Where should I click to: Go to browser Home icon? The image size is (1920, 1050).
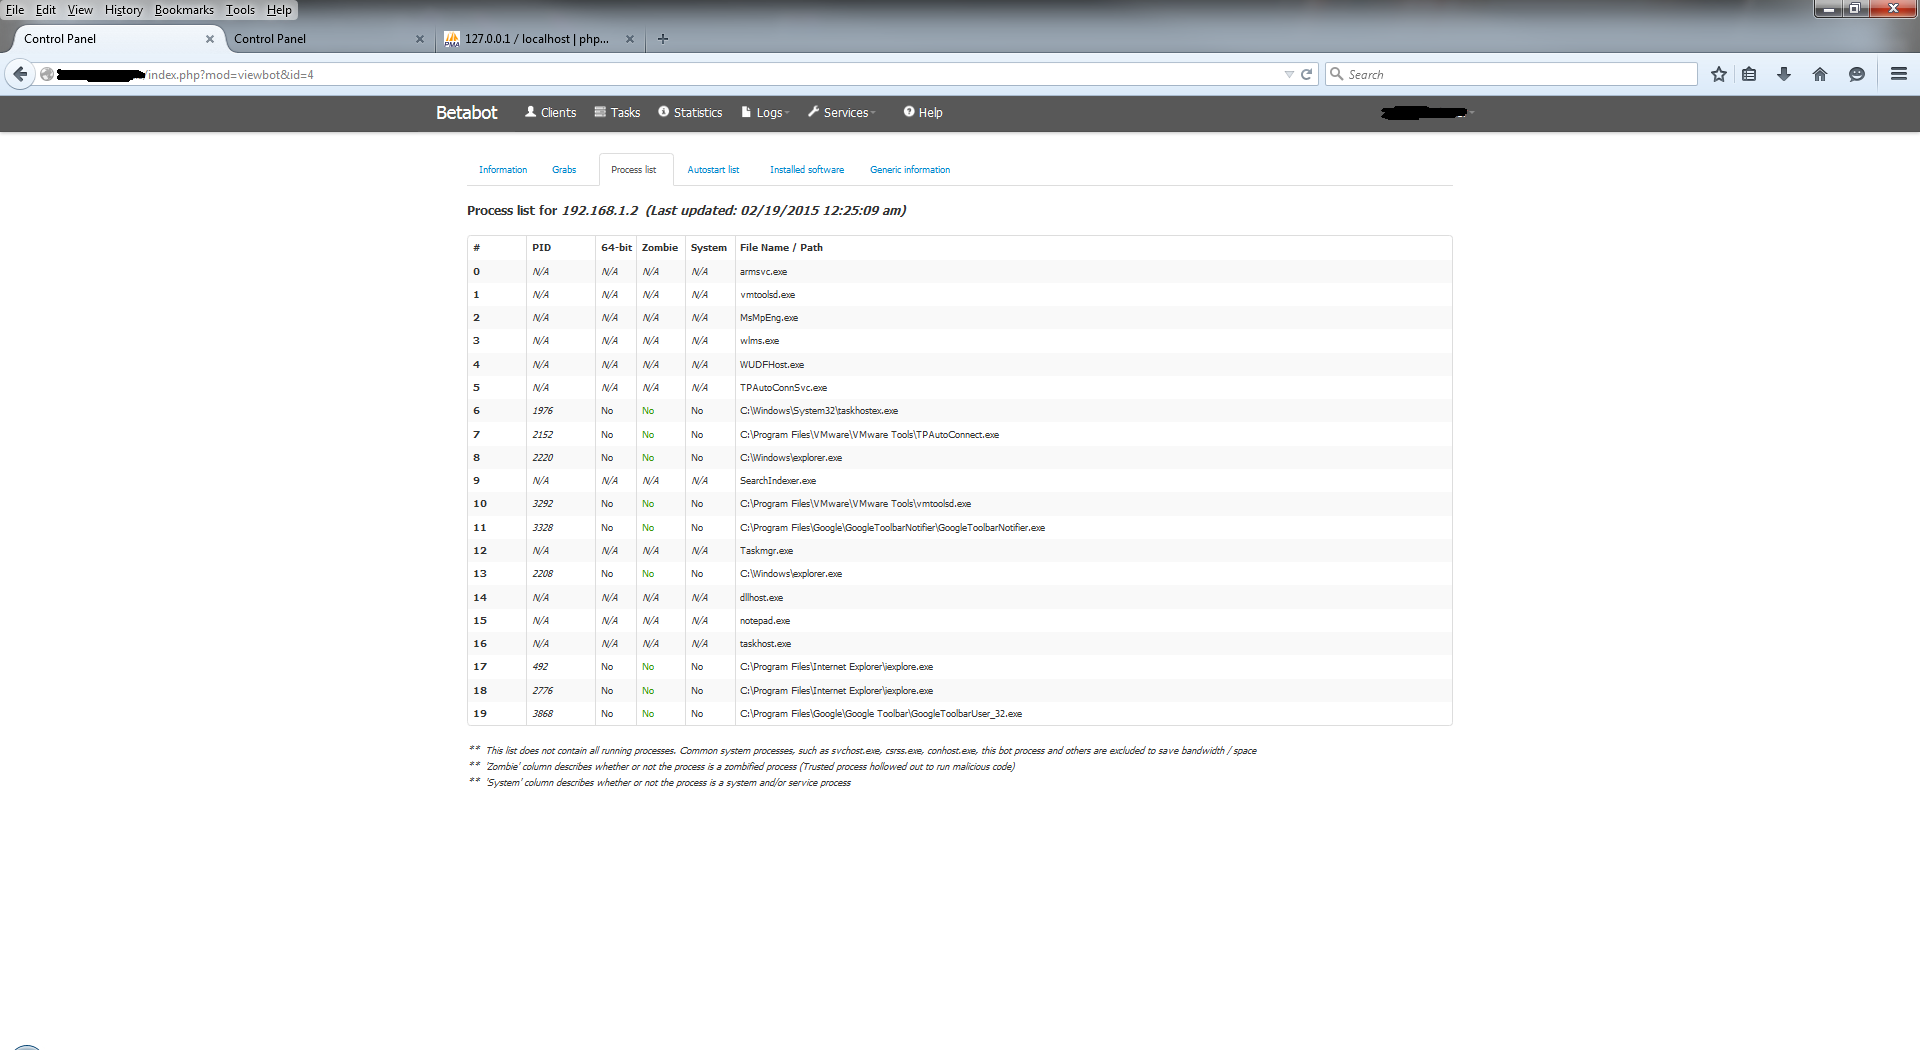coord(1819,74)
